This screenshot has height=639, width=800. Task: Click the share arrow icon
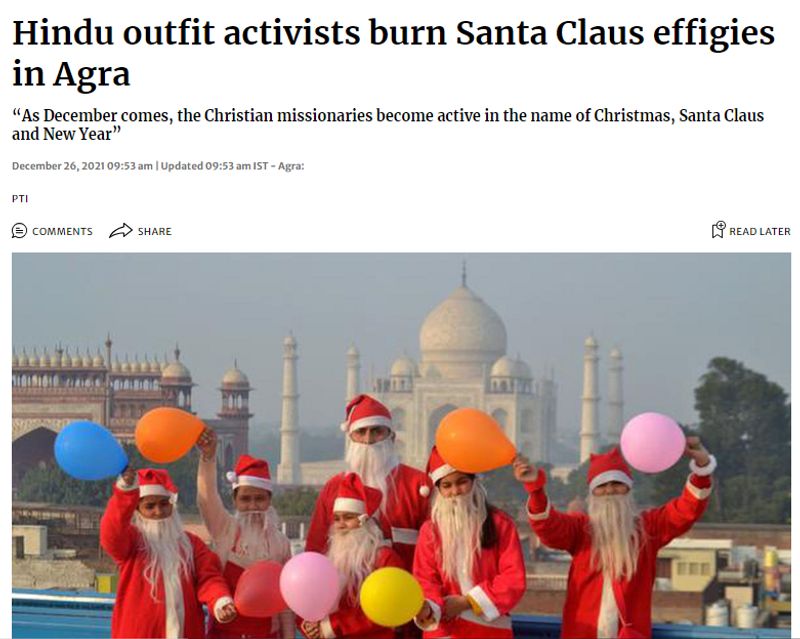pos(120,231)
